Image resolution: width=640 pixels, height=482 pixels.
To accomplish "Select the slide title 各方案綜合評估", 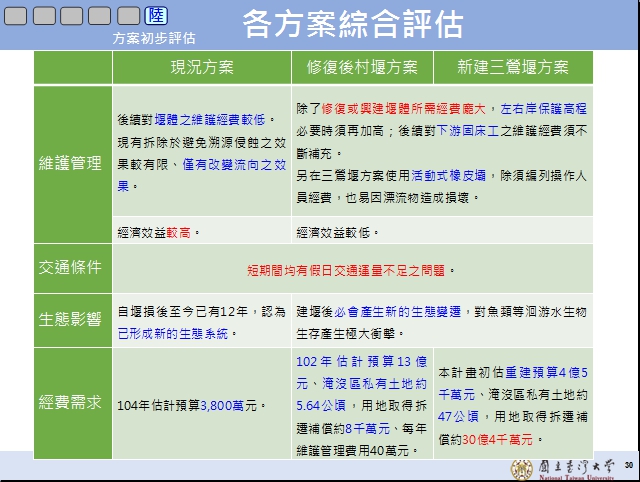I will point(353,24).
